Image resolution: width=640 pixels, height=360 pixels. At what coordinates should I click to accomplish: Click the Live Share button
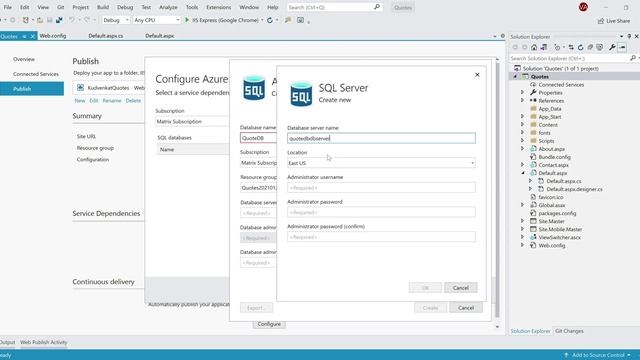point(614,21)
